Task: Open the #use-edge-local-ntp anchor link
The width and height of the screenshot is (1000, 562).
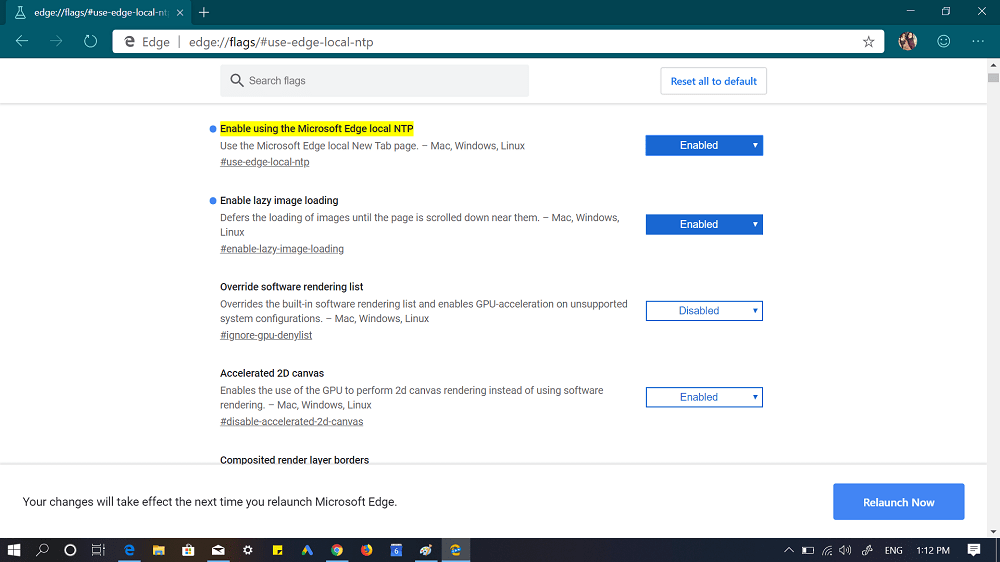Action: click(265, 162)
